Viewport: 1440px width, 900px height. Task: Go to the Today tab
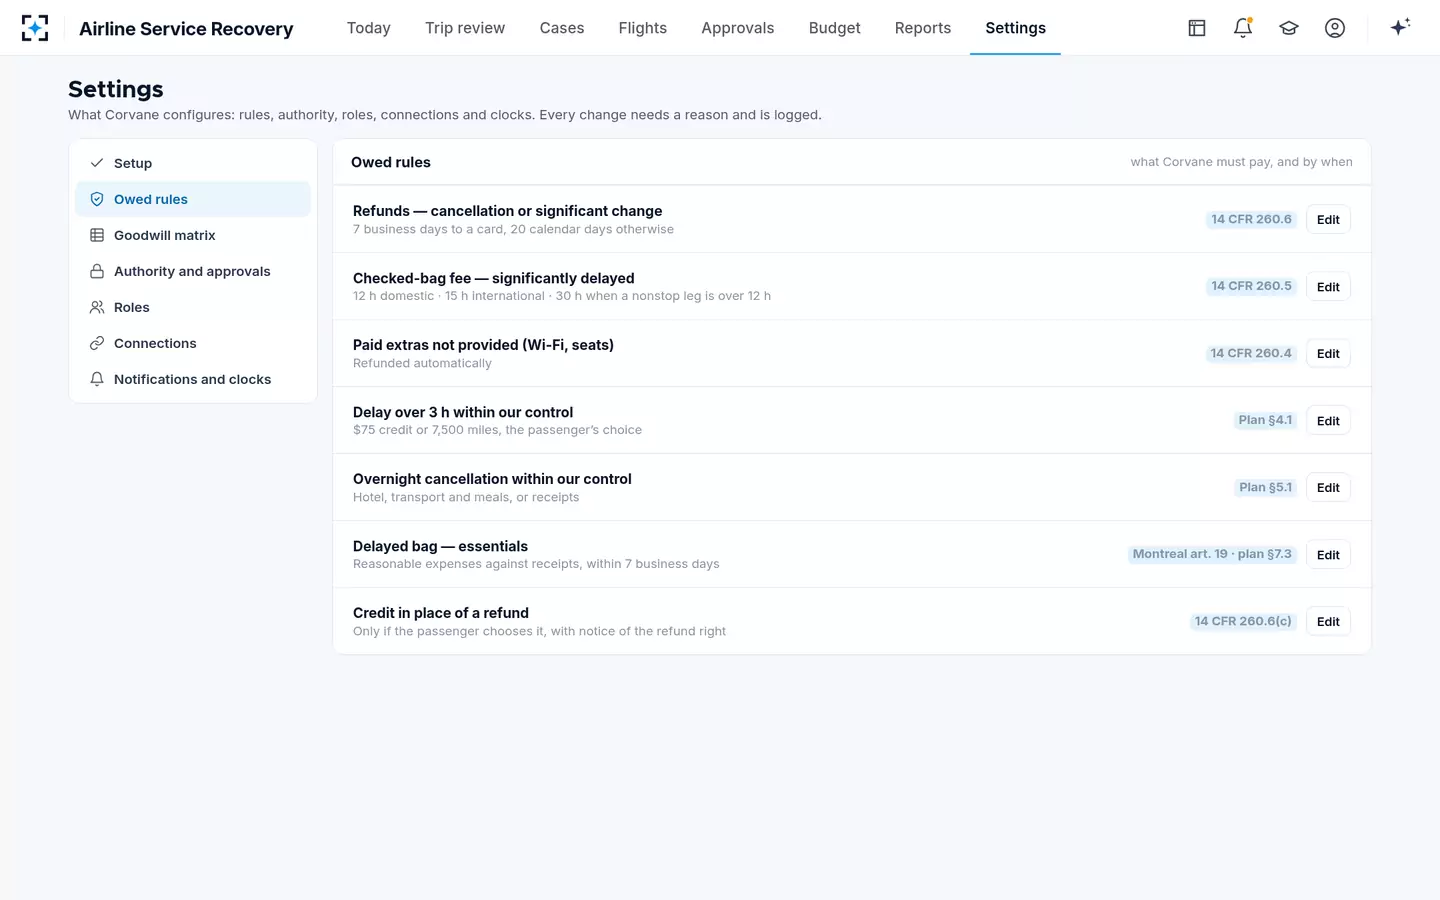click(369, 28)
